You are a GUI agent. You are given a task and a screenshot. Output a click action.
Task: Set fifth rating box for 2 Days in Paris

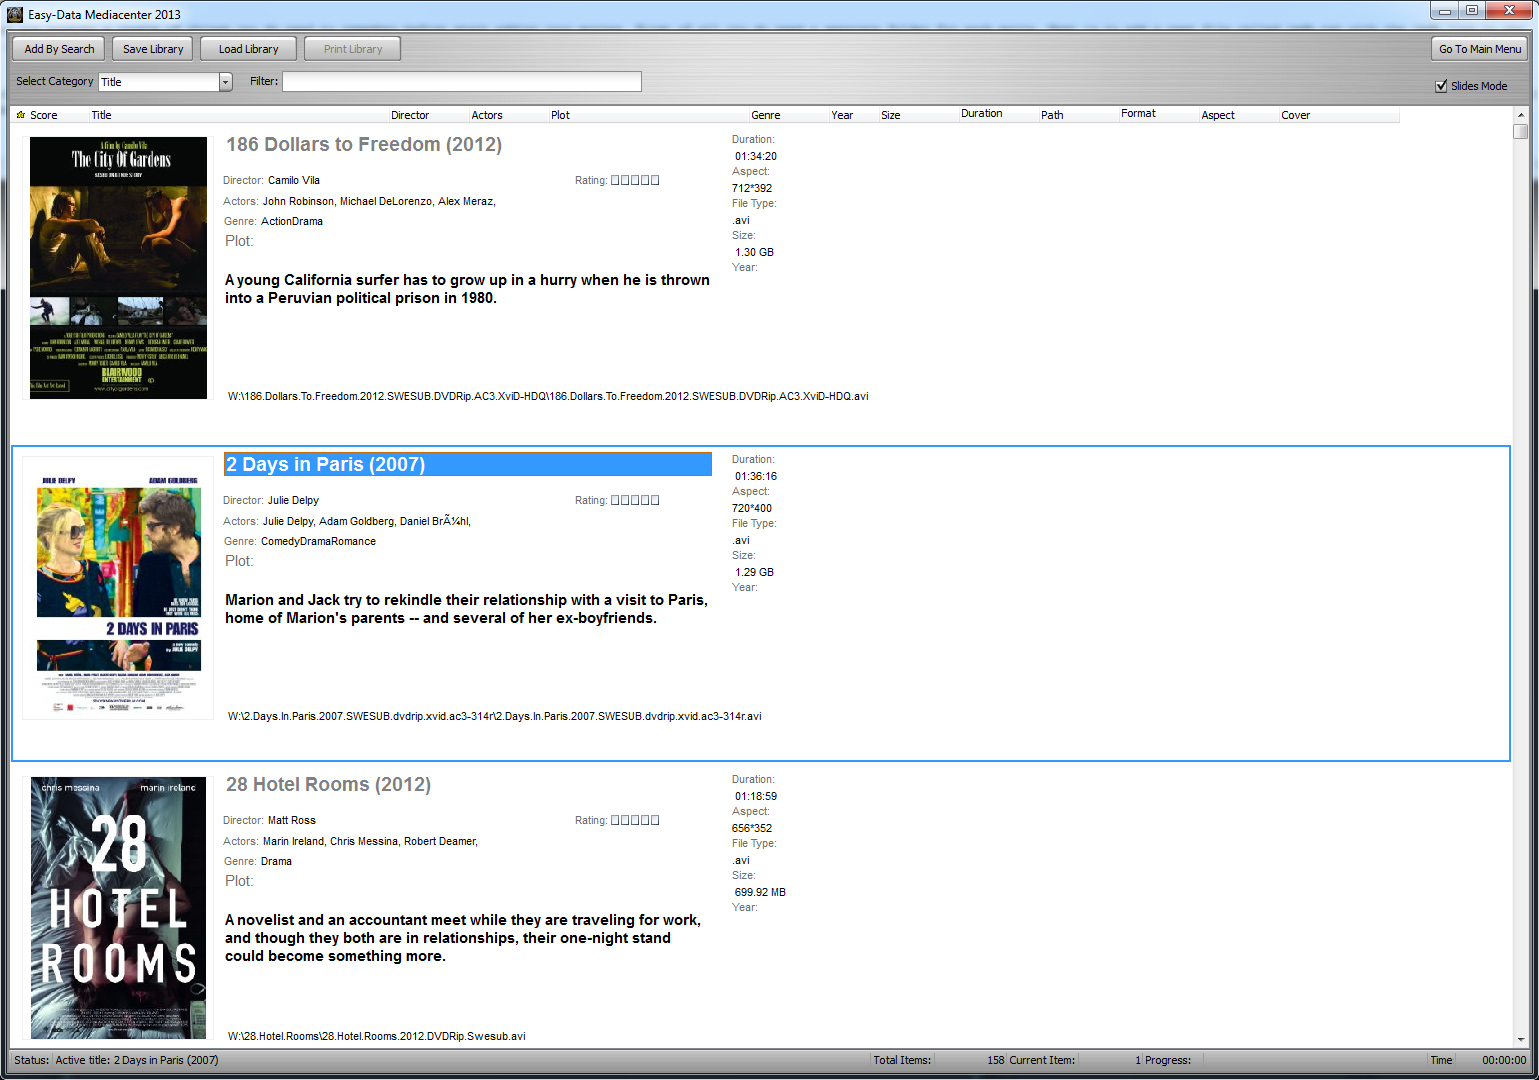655,500
